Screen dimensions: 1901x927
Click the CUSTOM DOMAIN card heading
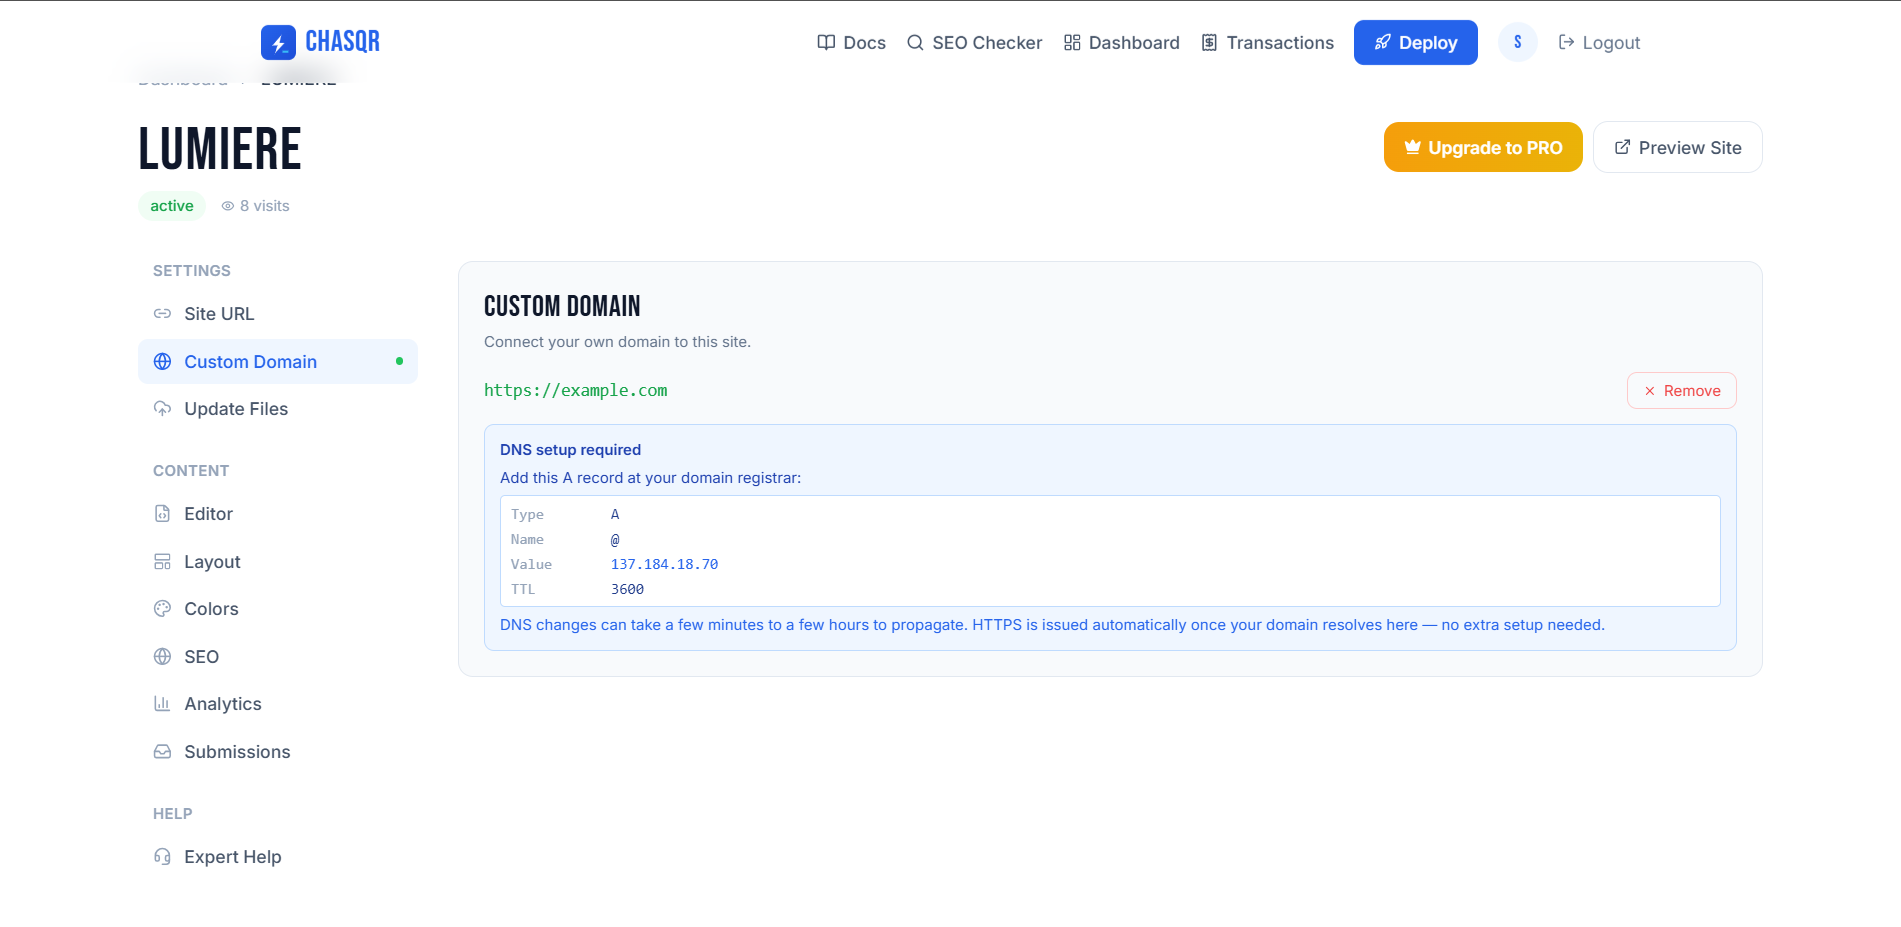tap(562, 306)
